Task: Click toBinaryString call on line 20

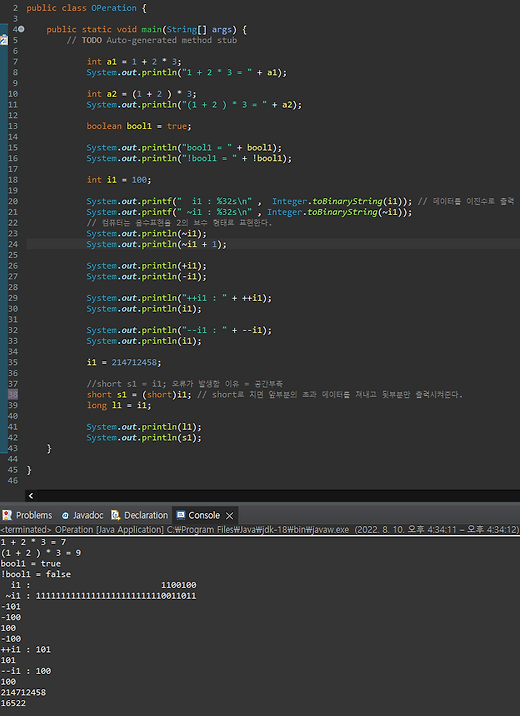Action: click(347, 201)
